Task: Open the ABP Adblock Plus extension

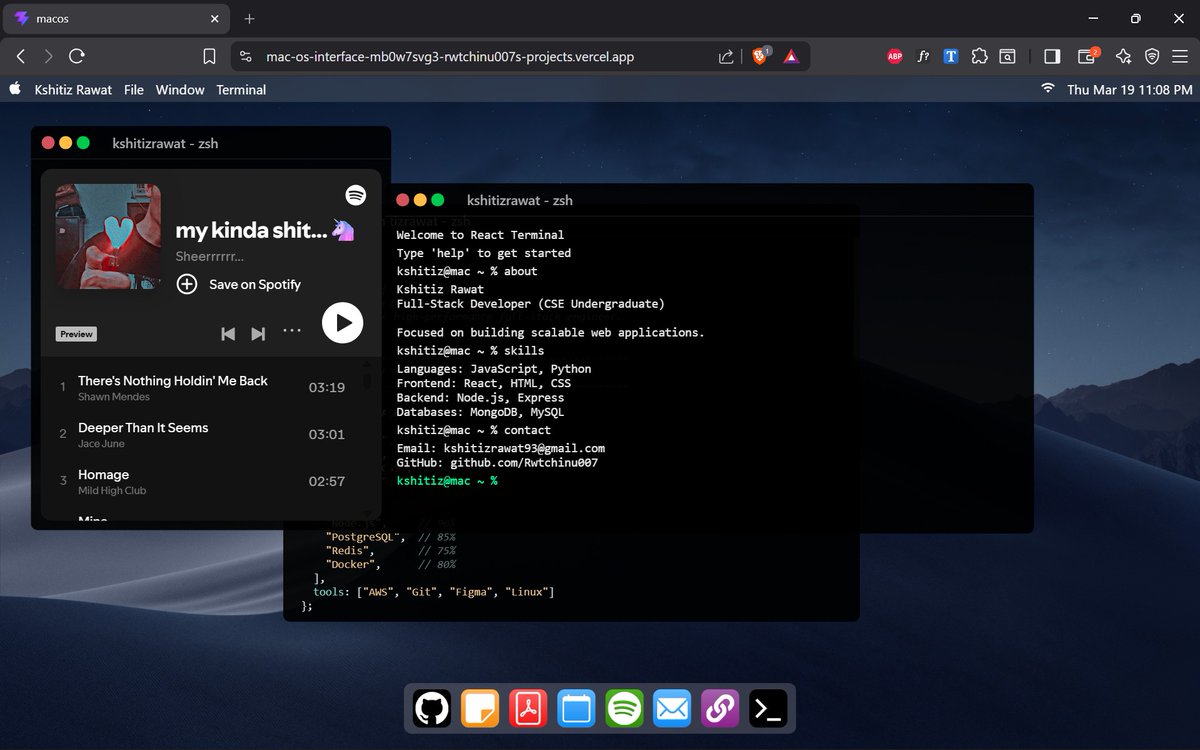Action: (x=895, y=57)
